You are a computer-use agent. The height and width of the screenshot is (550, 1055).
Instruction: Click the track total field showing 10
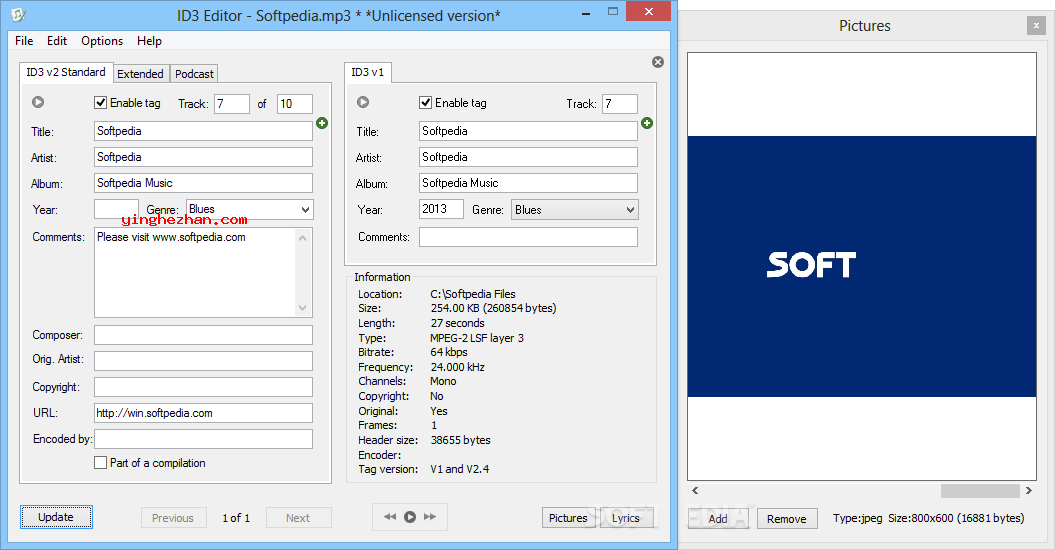[295, 104]
